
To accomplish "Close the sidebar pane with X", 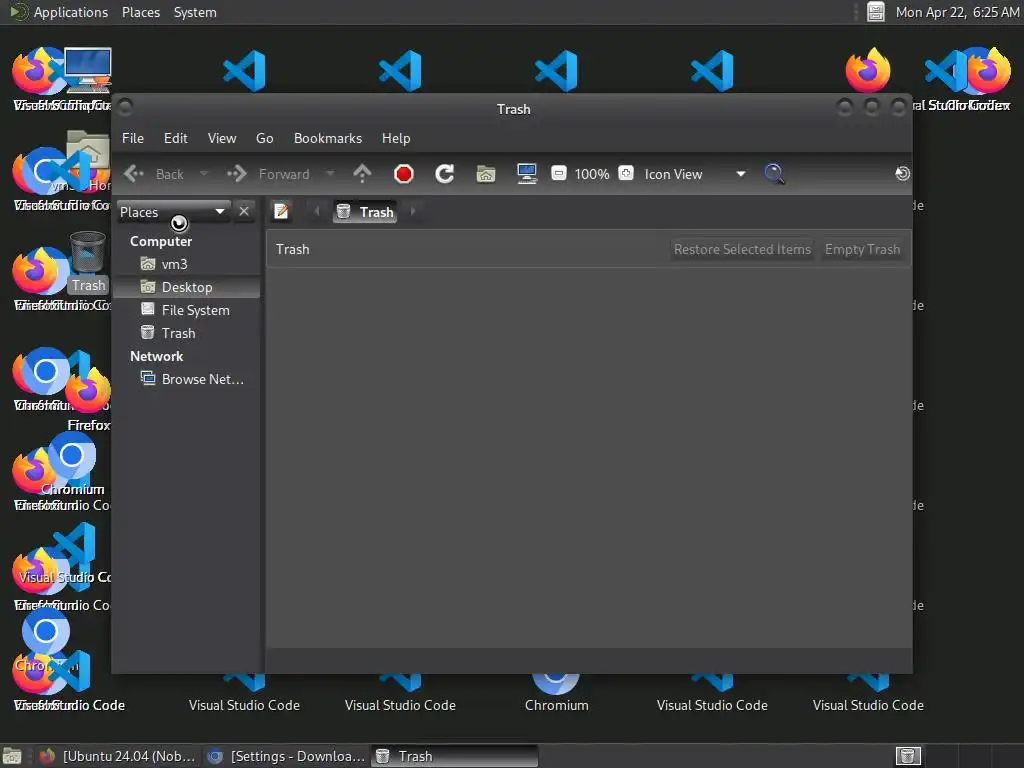I will coord(244,212).
